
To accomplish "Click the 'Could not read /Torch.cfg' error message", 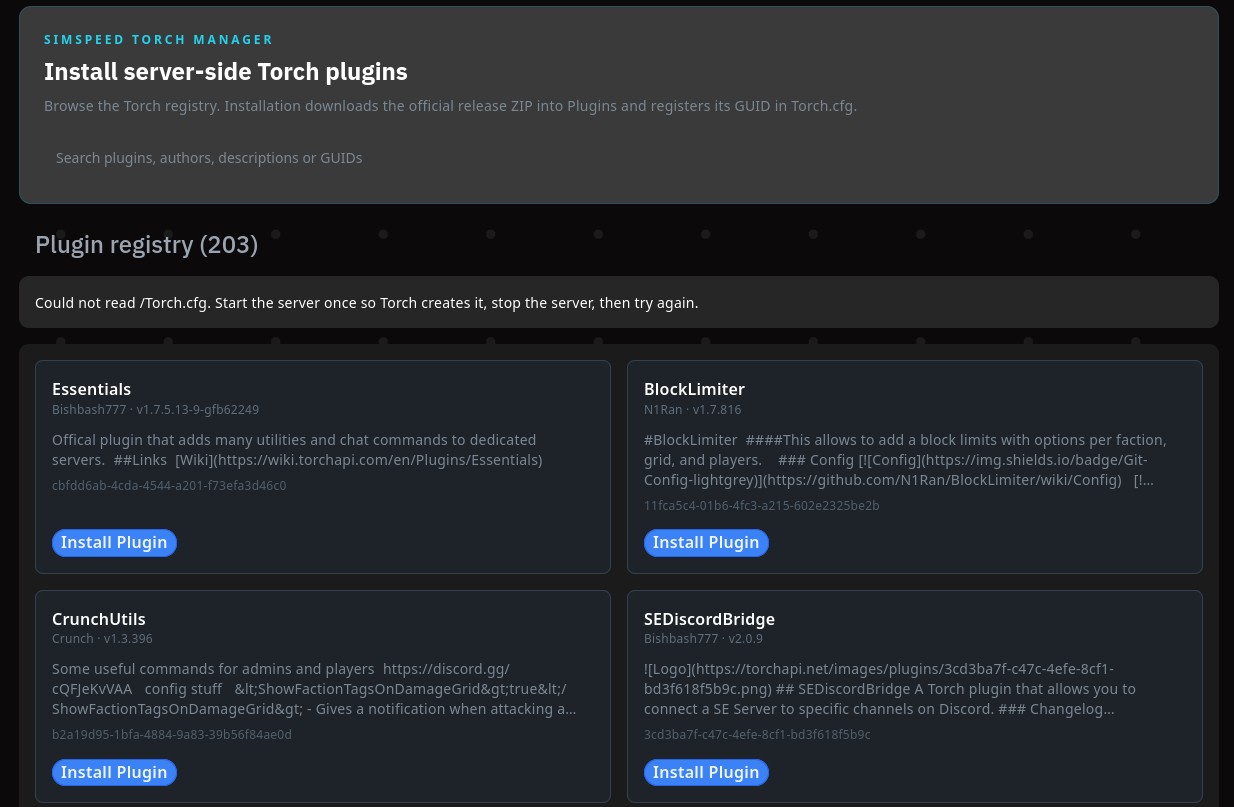I will [366, 302].
